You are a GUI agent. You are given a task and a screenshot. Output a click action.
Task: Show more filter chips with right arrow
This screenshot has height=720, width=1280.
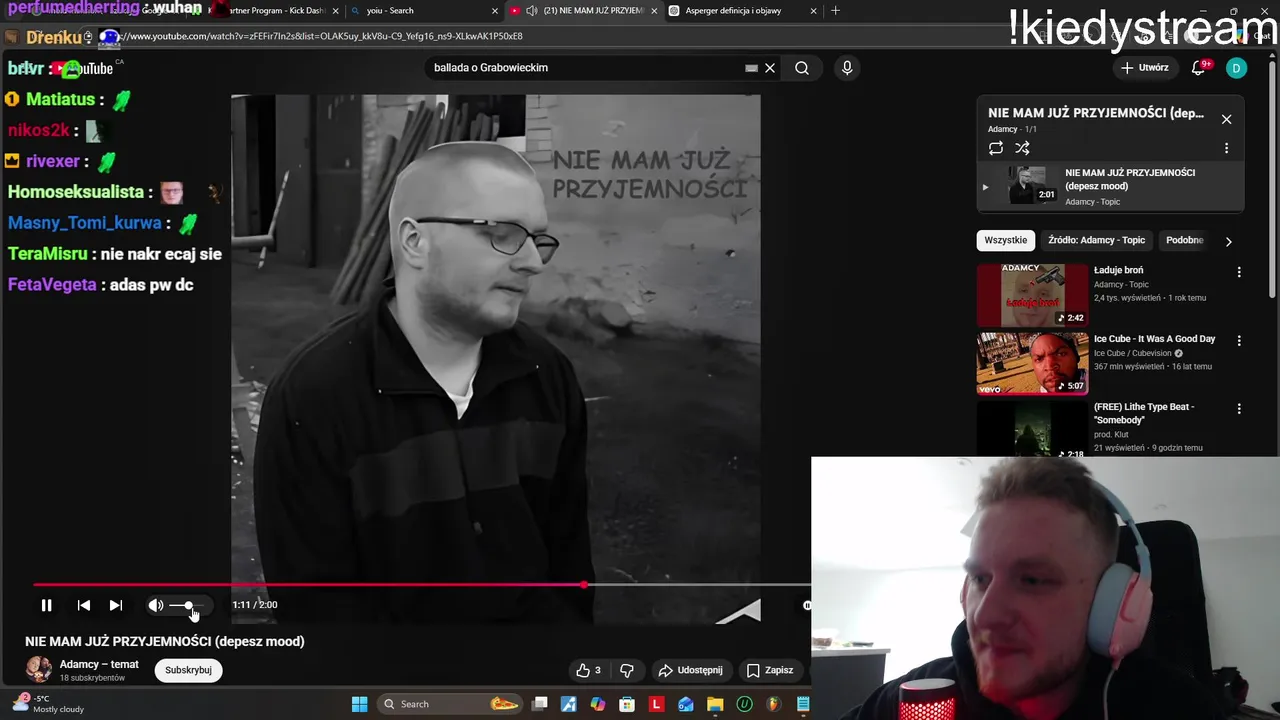click(1228, 241)
